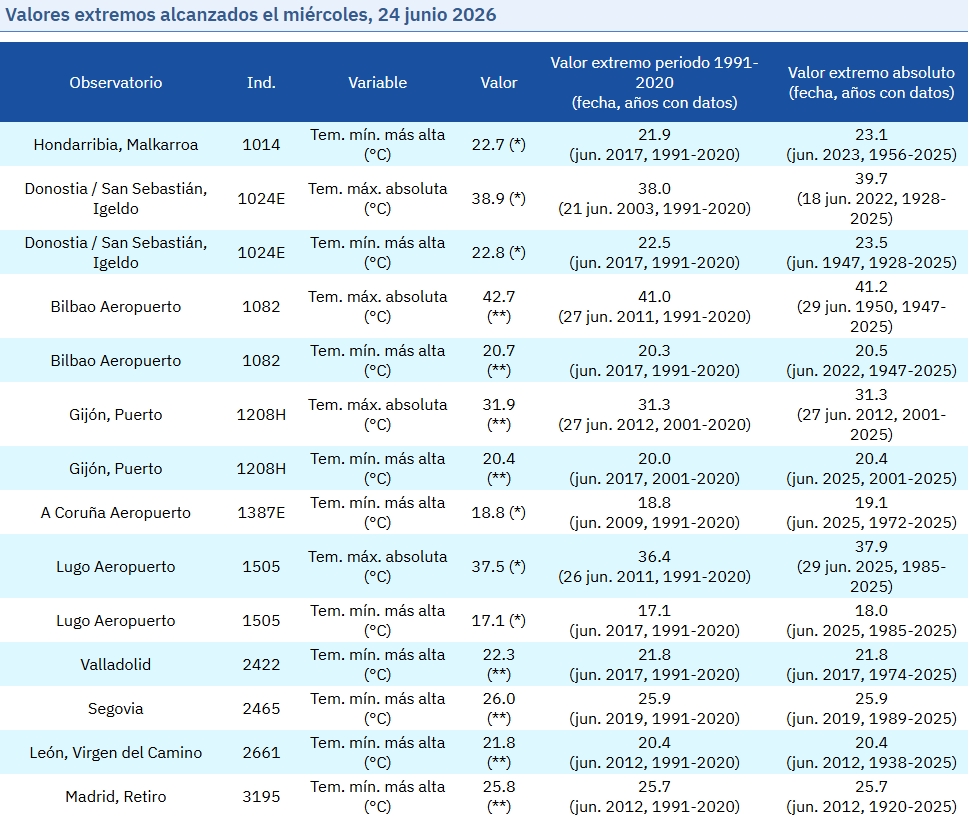The image size is (969, 817).
Task: Select station code 3195 cell
Action: point(261,796)
